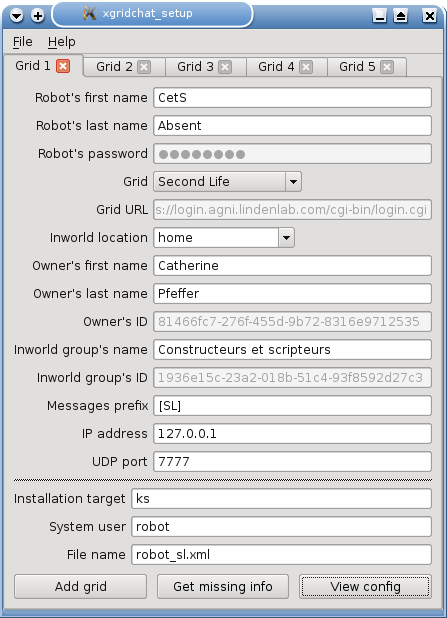447x618 pixels.
Task: Click the "Messages prefix" label
Action: [x=97, y=406]
